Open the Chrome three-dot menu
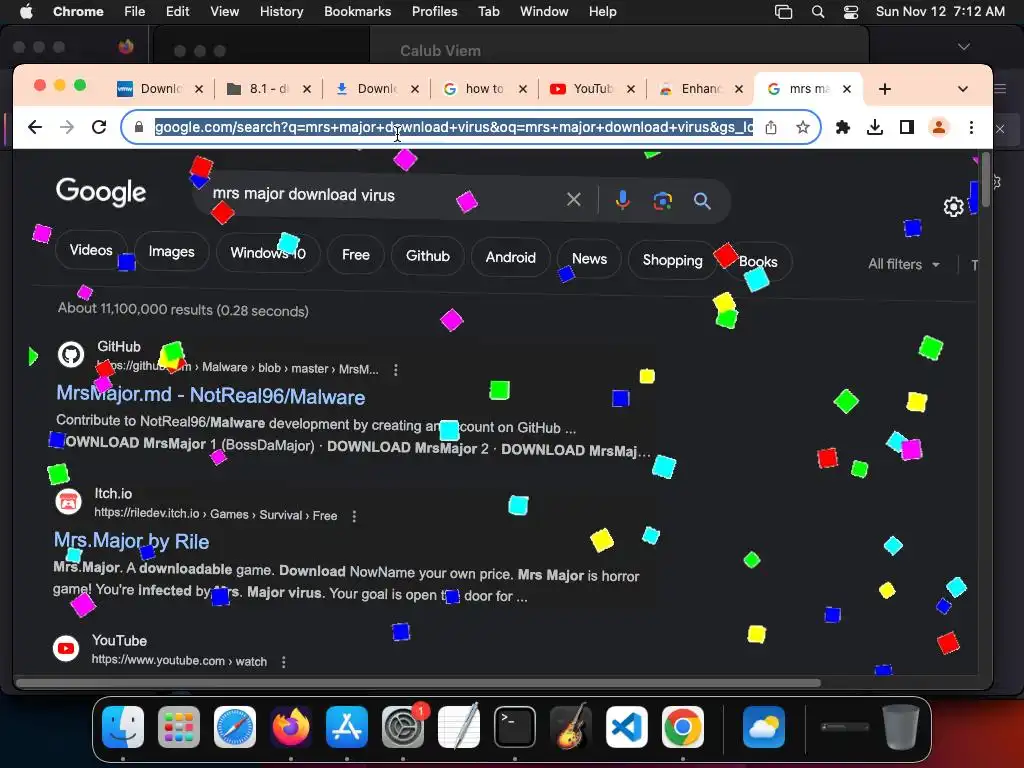This screenshot has height=768, width=1024. 971,127
